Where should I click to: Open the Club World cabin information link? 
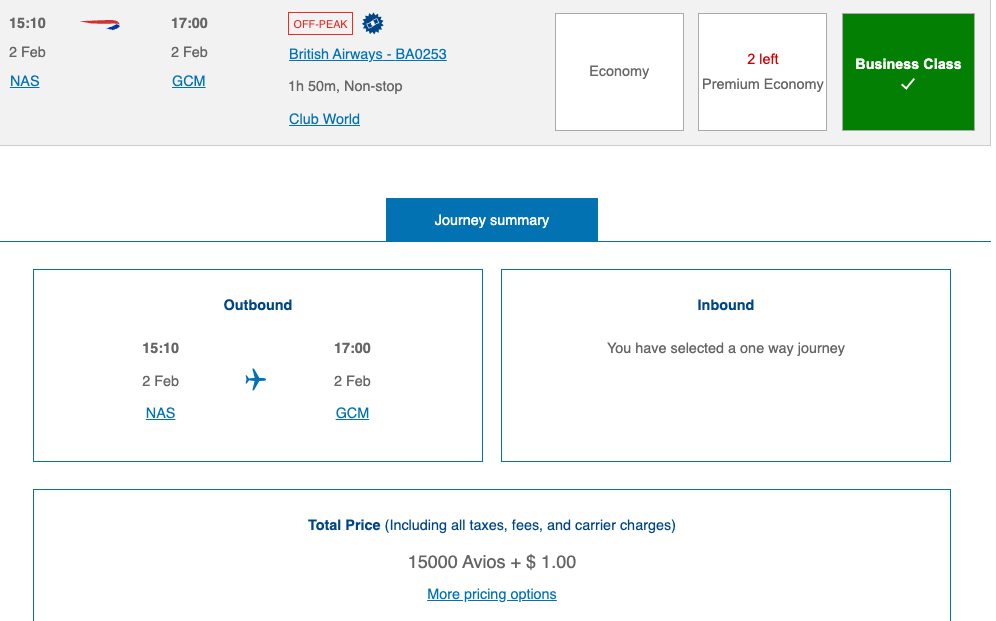(324, 118)
